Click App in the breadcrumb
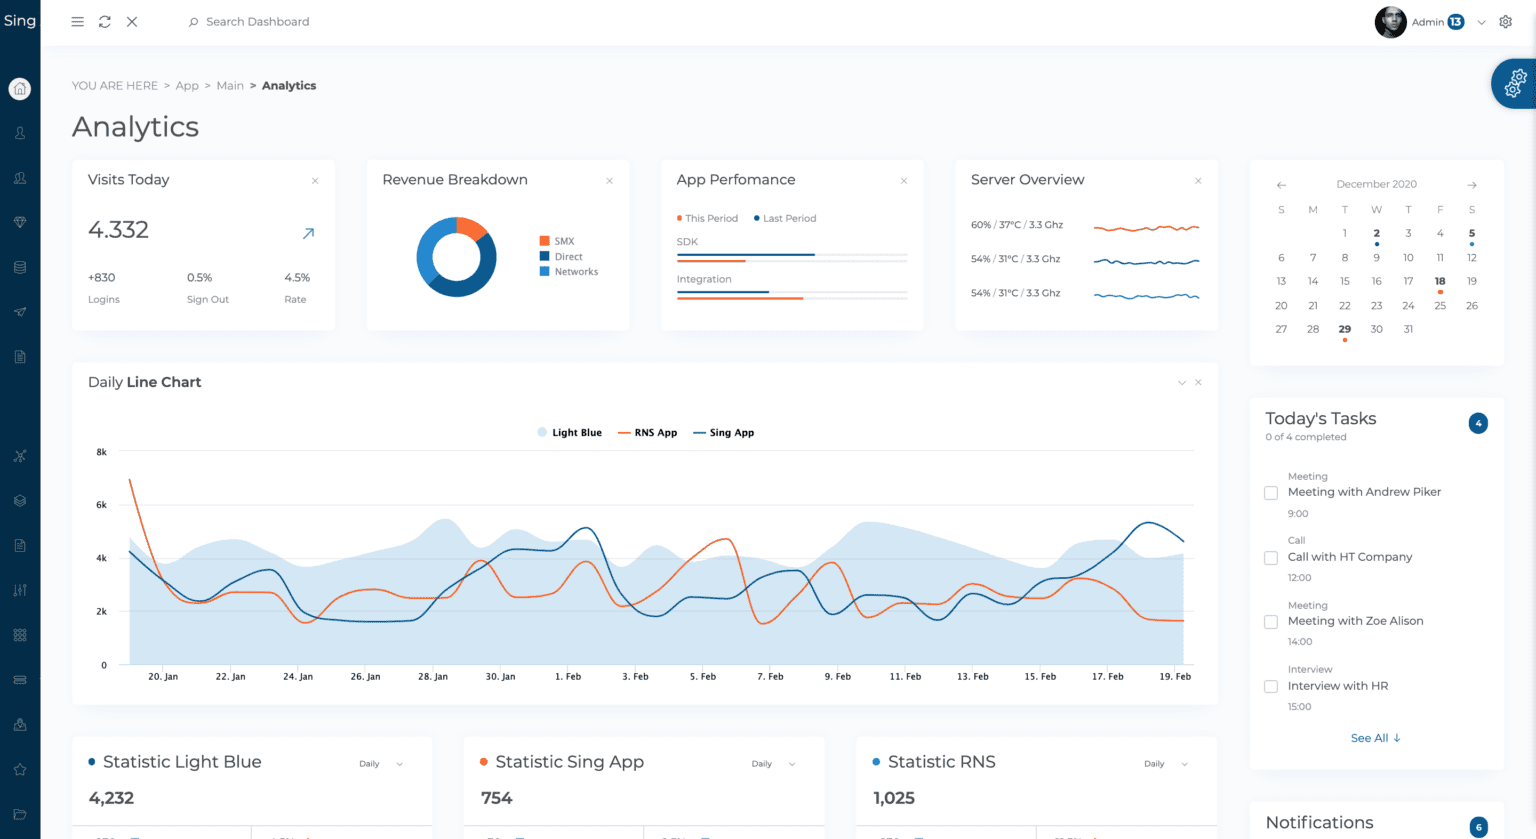This screenshot has height=839, width=1536. [x=187, y=86]
